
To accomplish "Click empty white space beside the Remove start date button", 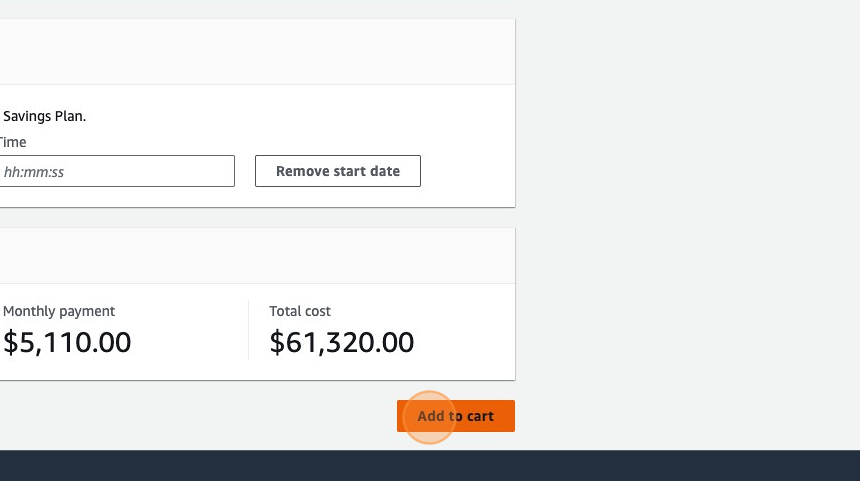I will pos(468,171).
